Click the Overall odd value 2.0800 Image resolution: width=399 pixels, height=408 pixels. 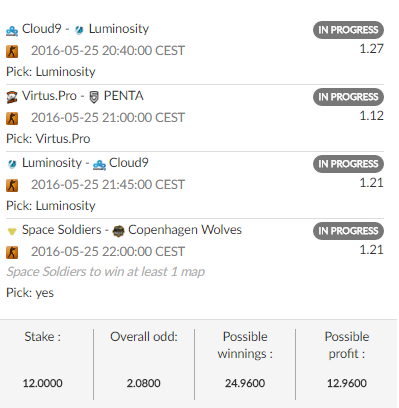coord(144,383)
